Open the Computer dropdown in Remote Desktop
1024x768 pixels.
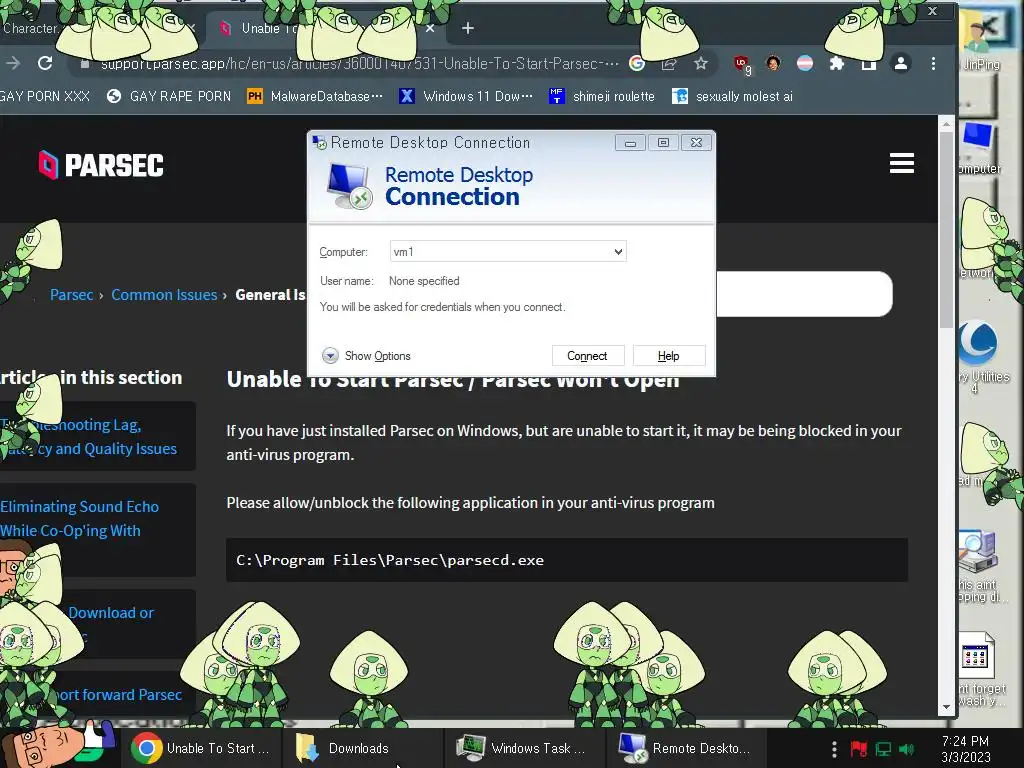[x=618, y=251]
